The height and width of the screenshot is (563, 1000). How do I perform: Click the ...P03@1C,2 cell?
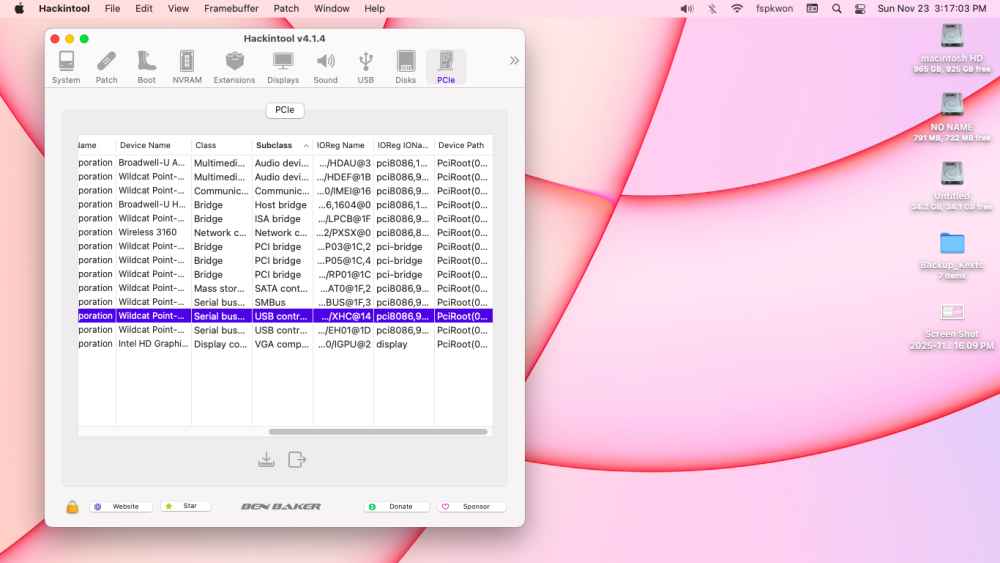point(343,246)
